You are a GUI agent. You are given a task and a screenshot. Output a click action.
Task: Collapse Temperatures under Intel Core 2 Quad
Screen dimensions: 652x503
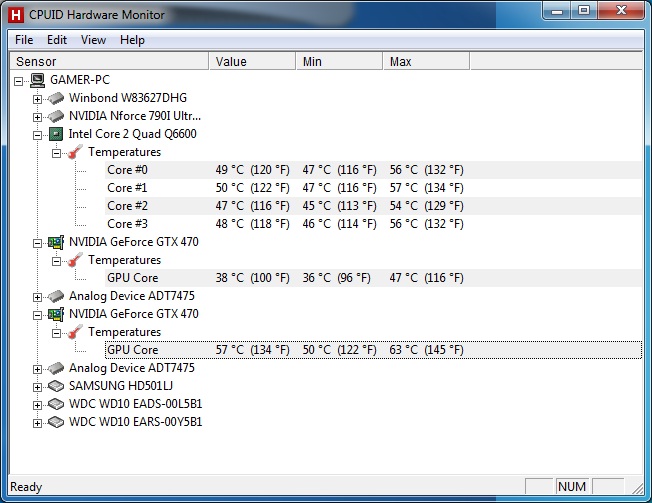click(x=57, y=153)
